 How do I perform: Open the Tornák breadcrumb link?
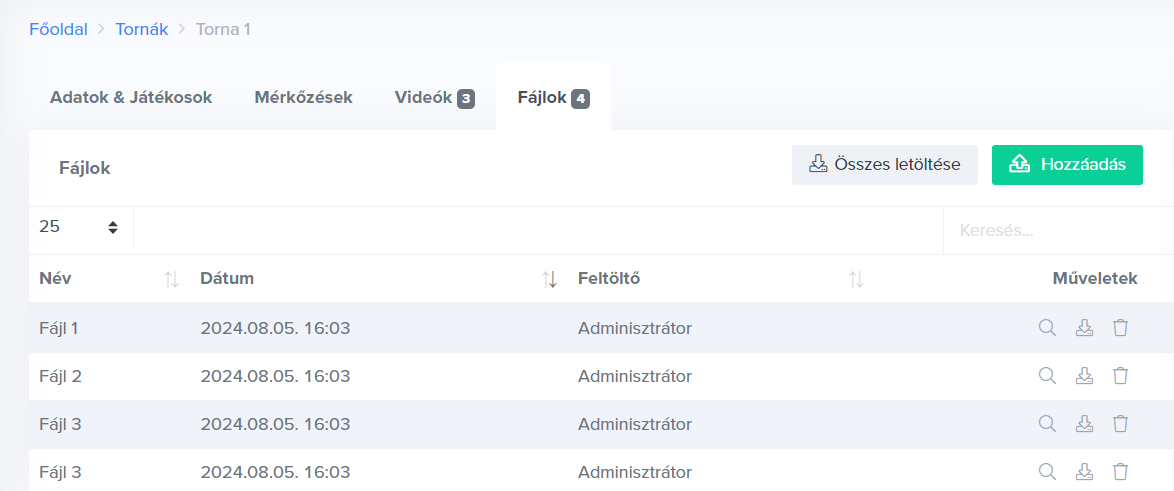tap(140, 29)
